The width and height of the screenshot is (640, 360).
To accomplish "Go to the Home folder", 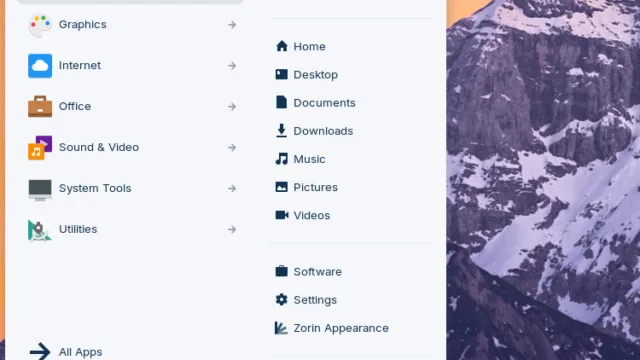I will coord(309,47).
